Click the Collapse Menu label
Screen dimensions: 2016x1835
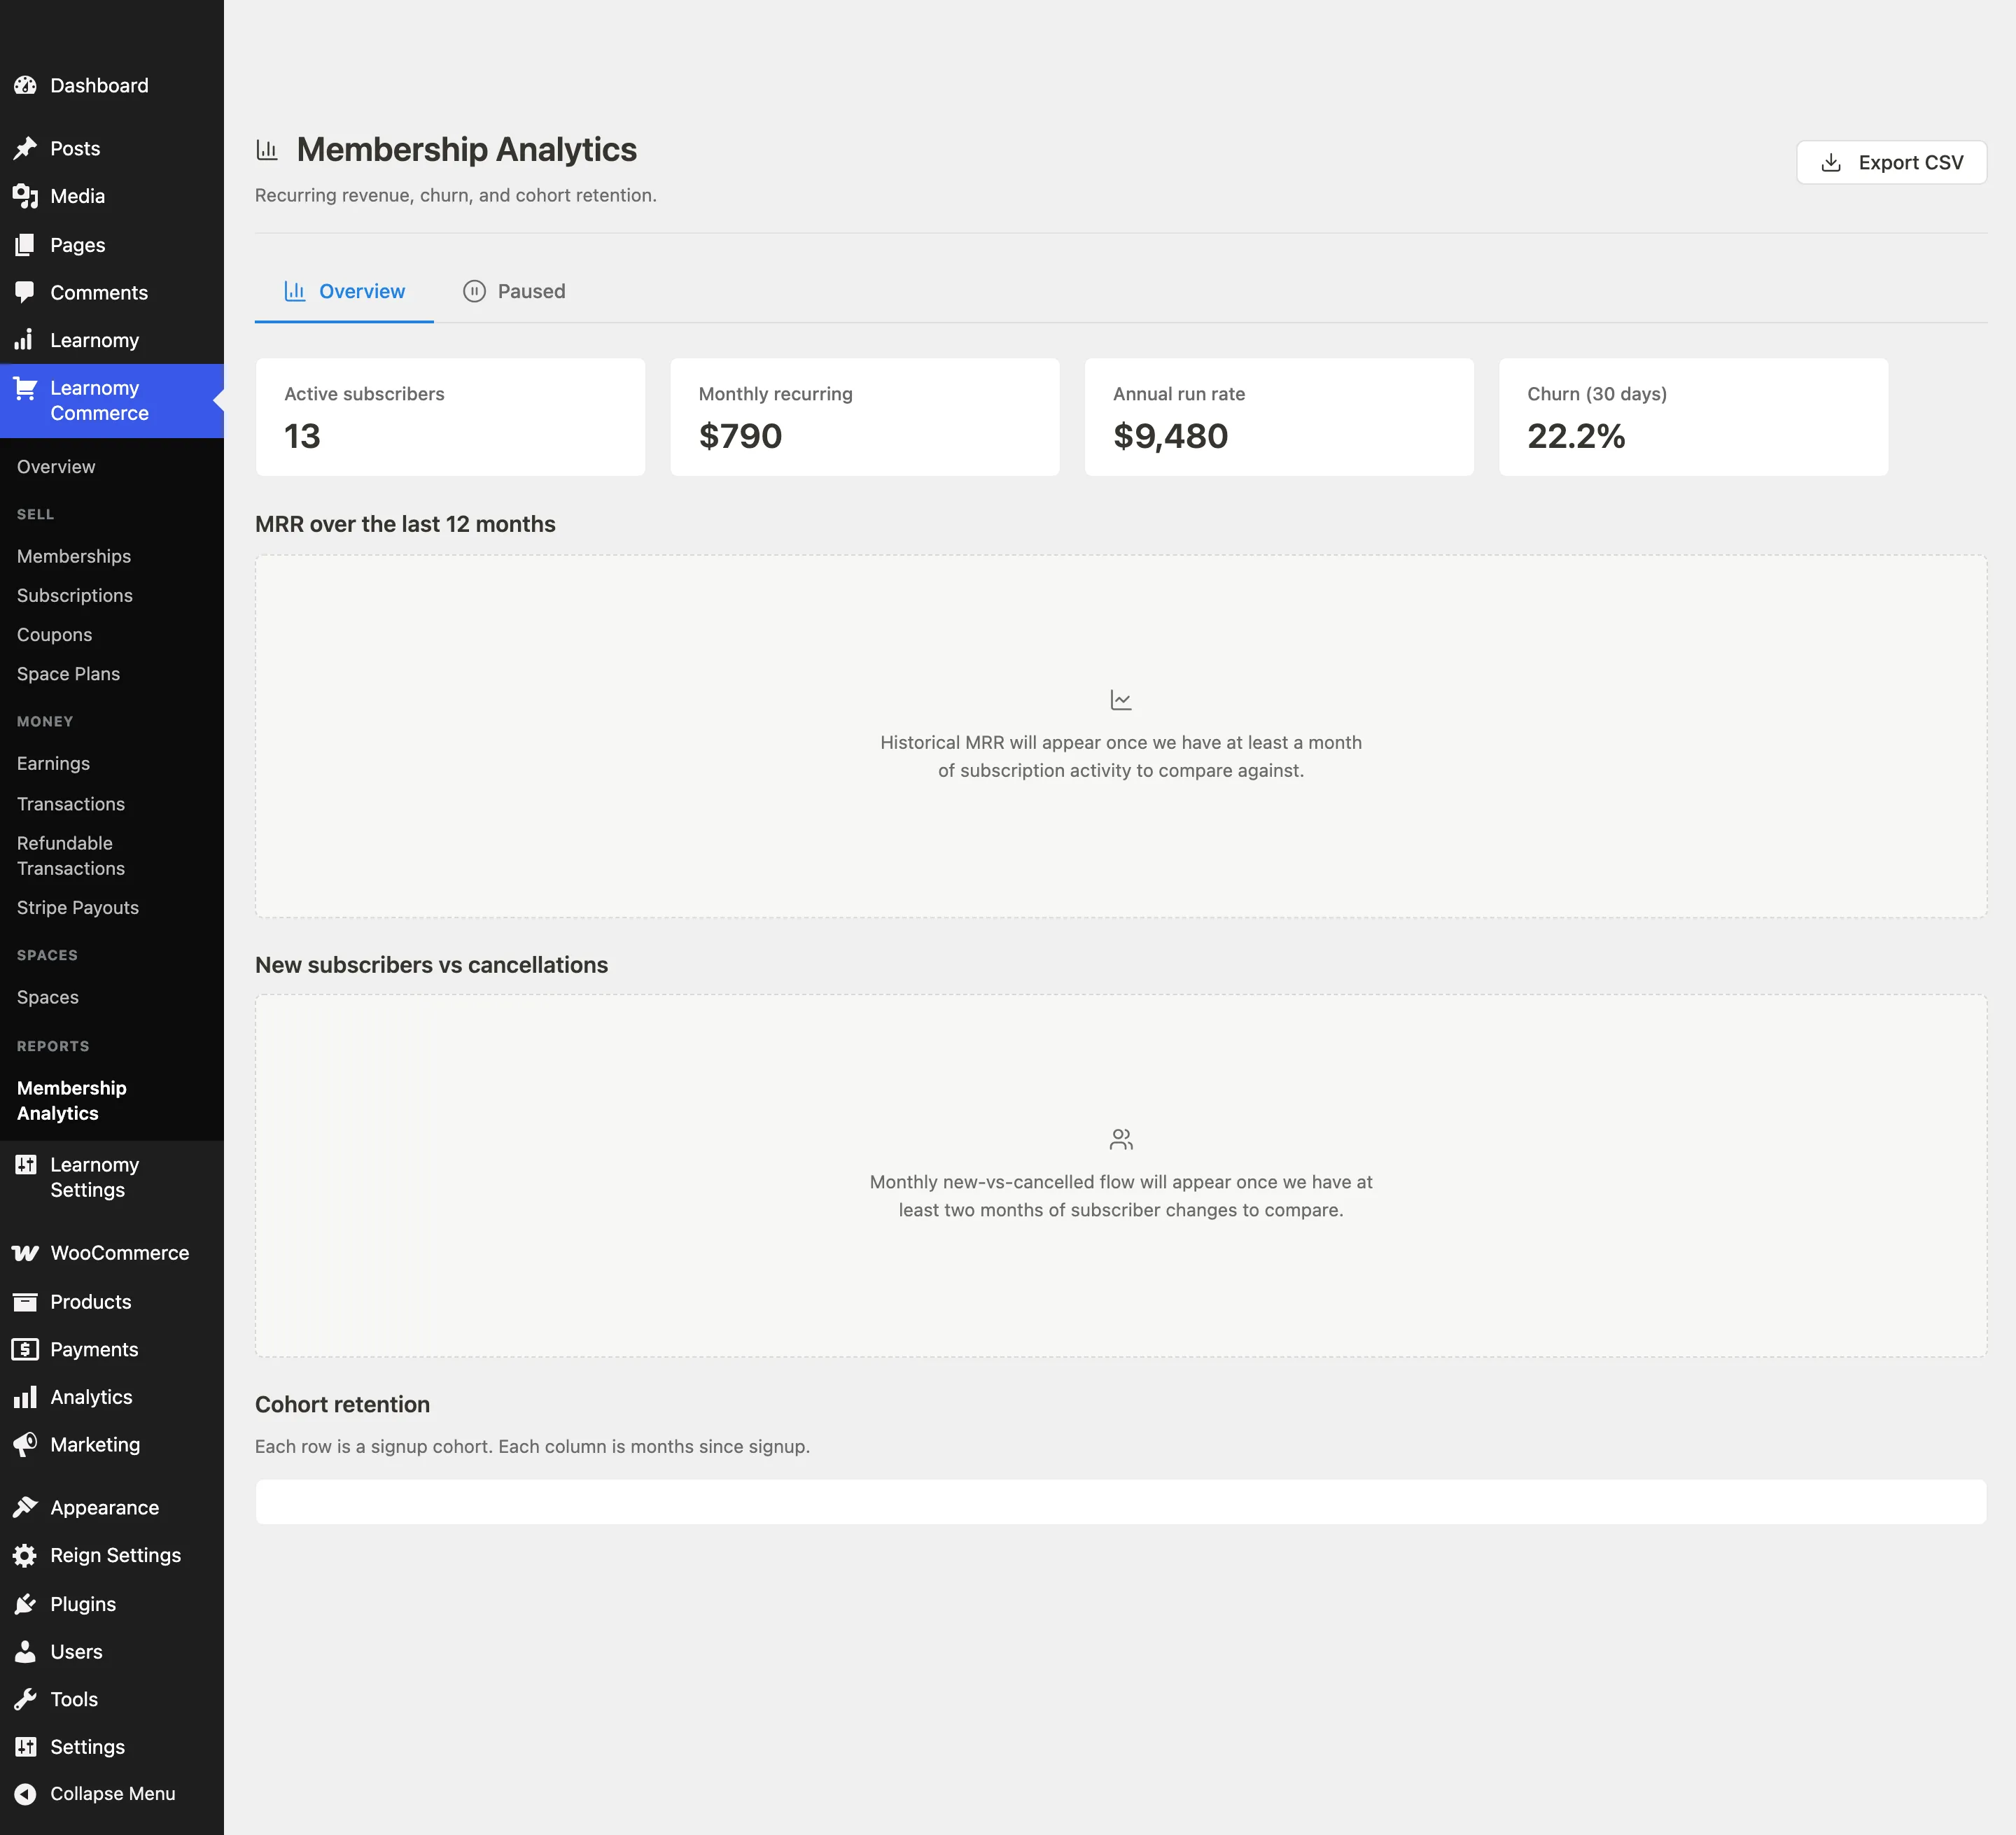pyautogui.click(x=112, y=1794)
